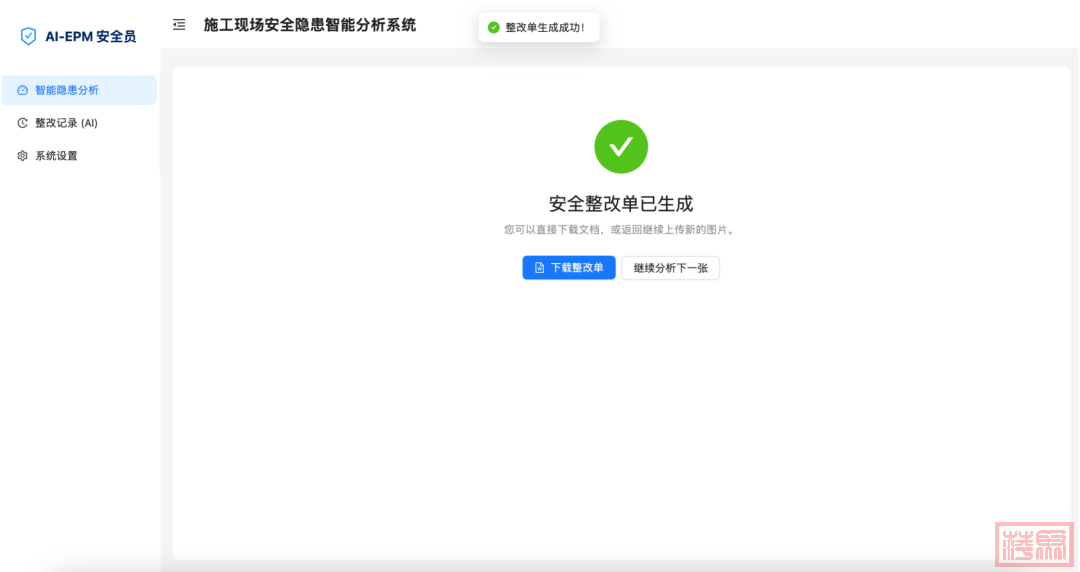Click the dashboard icon beside 智能隐患分析
This screenshot has height=572, width=1080.
coord(23,90)
